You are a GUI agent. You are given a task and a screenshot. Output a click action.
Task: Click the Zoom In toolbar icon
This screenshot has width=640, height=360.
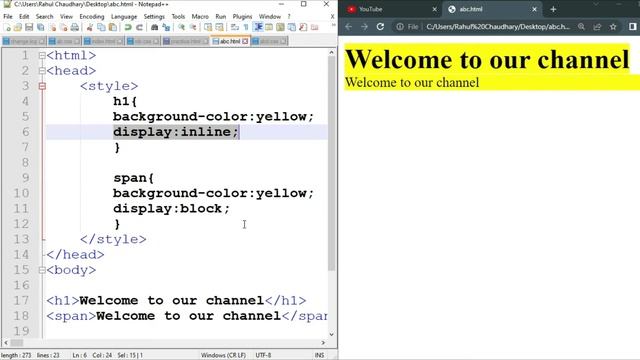(181, 27)
